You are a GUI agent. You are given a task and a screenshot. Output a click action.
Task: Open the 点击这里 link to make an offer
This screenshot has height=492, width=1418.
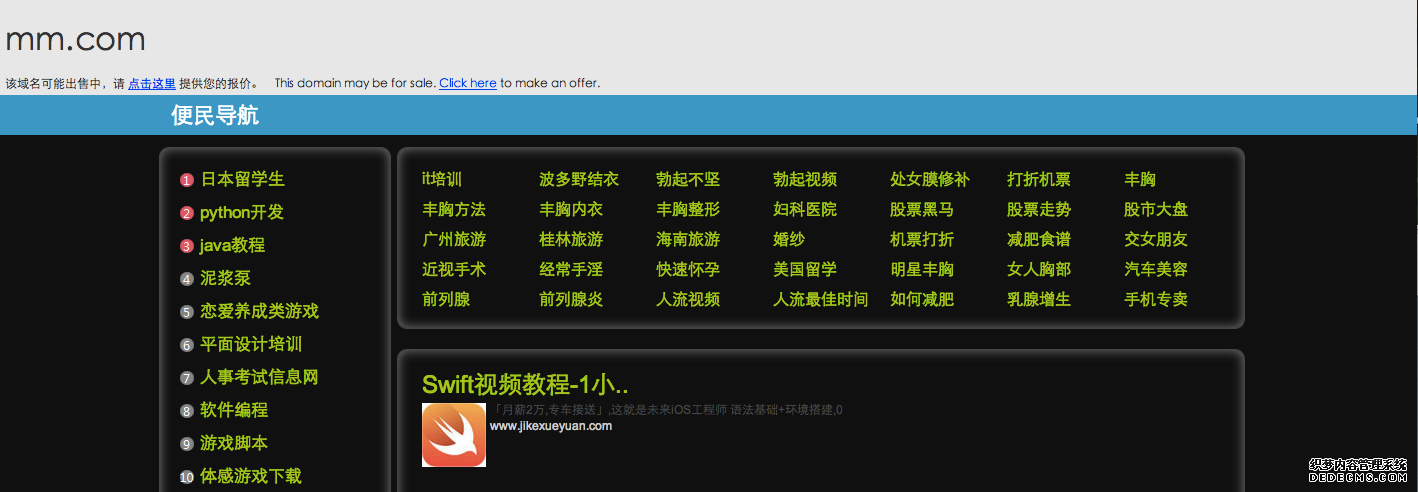152,83
